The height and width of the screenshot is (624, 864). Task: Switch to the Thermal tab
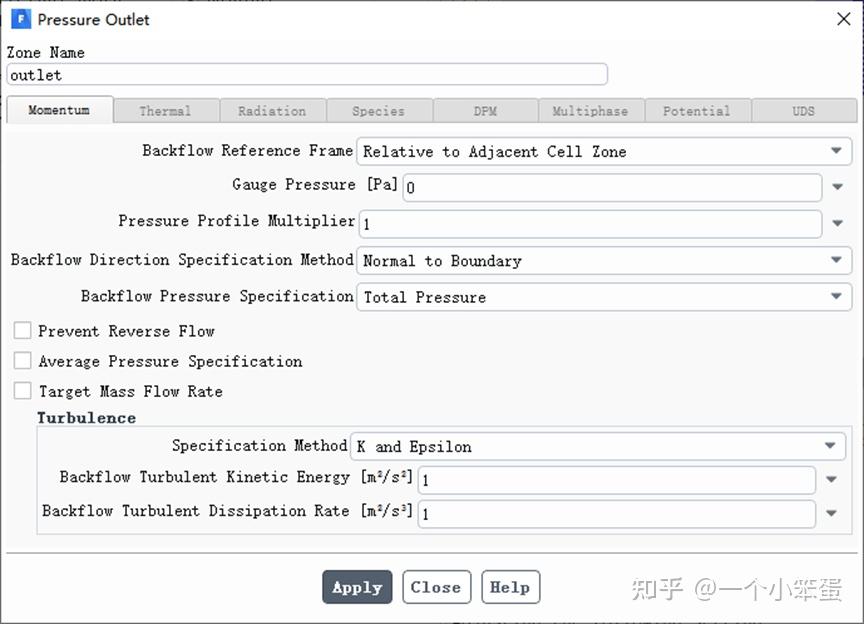pyautogui.click(x=165, y=111)
